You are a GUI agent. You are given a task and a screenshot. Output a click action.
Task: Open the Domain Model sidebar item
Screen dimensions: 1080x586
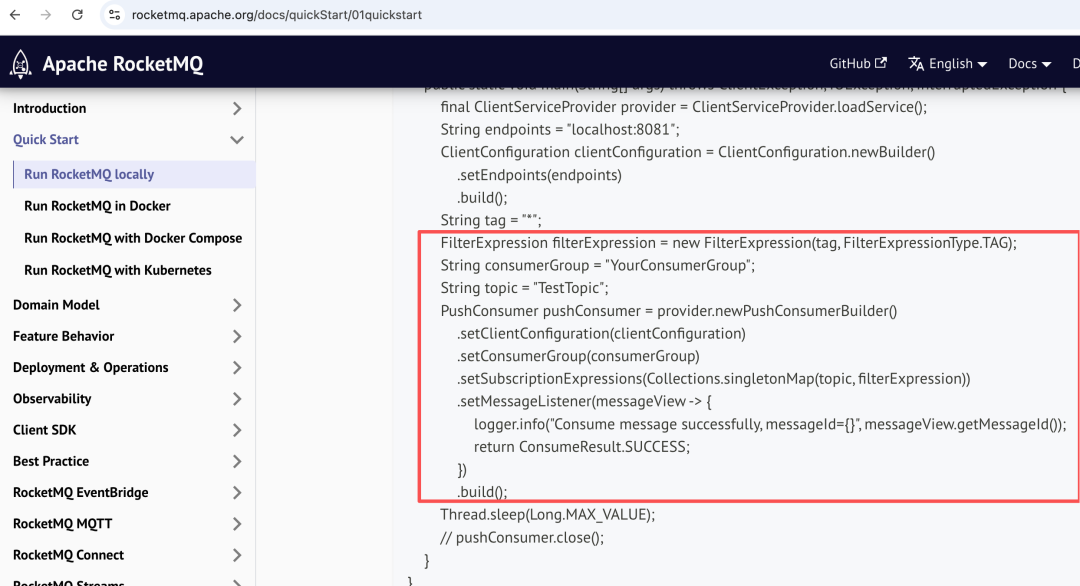[x=56, y=304]
